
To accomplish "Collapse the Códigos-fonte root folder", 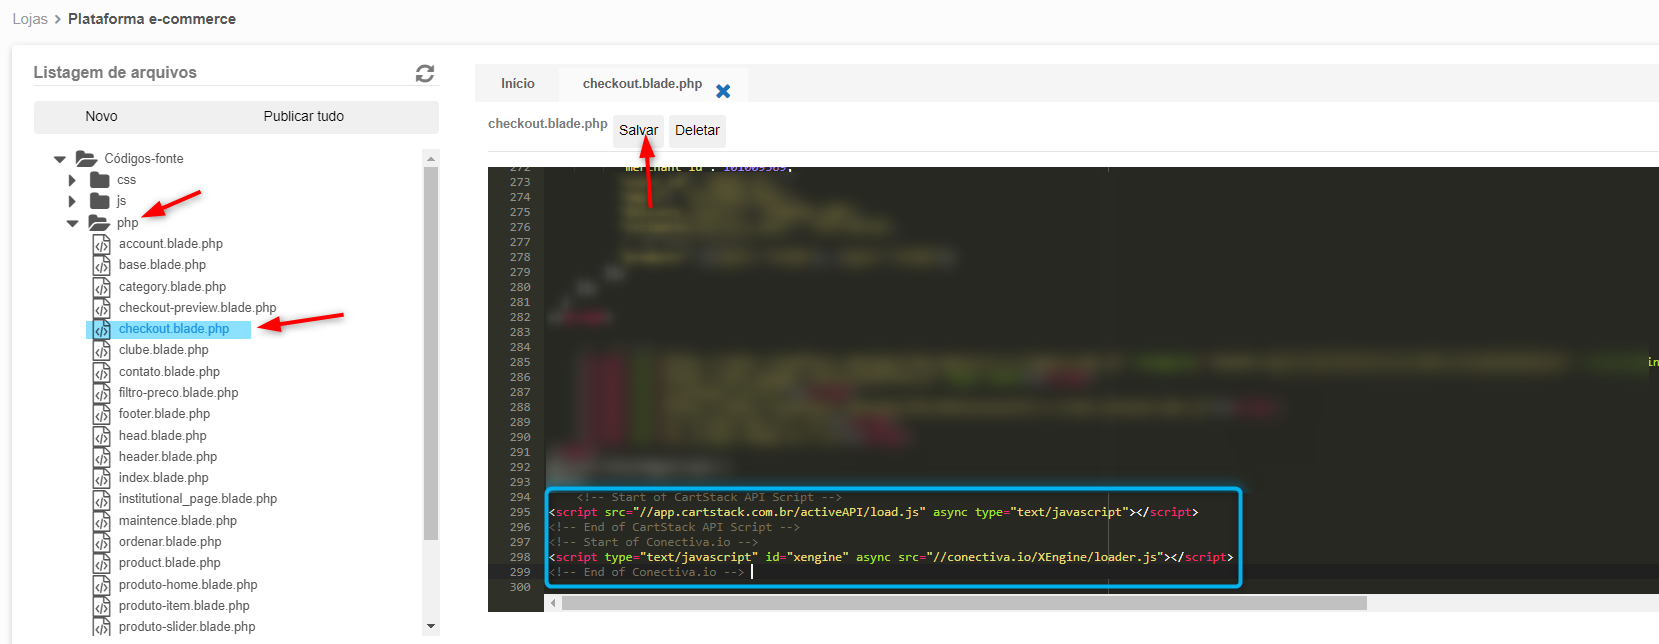I will coord(60,159).
